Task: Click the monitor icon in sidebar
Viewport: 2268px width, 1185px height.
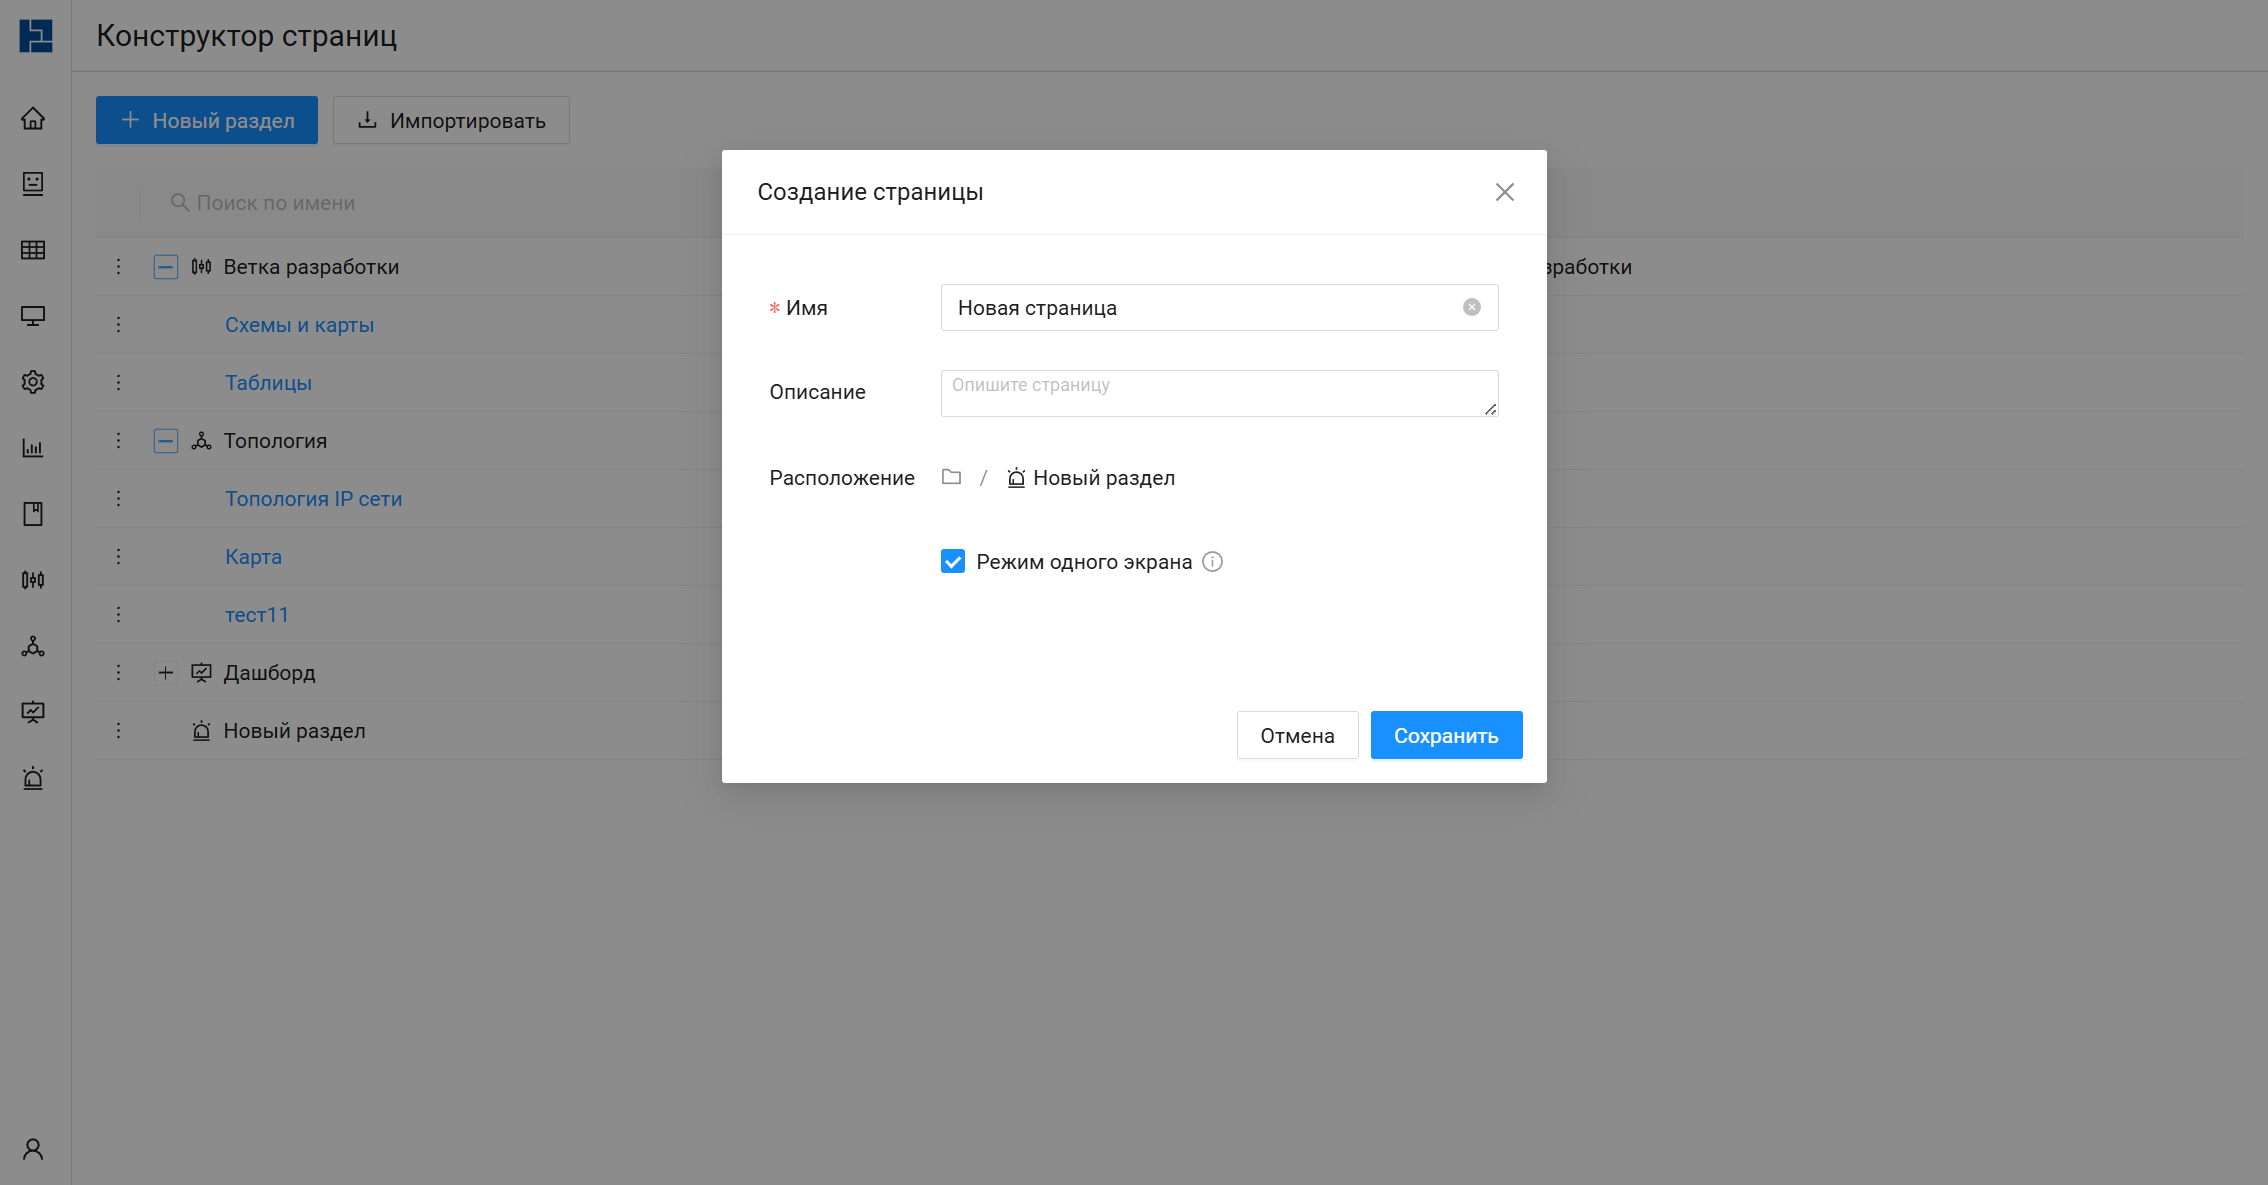Action: [x=33, y=316]
